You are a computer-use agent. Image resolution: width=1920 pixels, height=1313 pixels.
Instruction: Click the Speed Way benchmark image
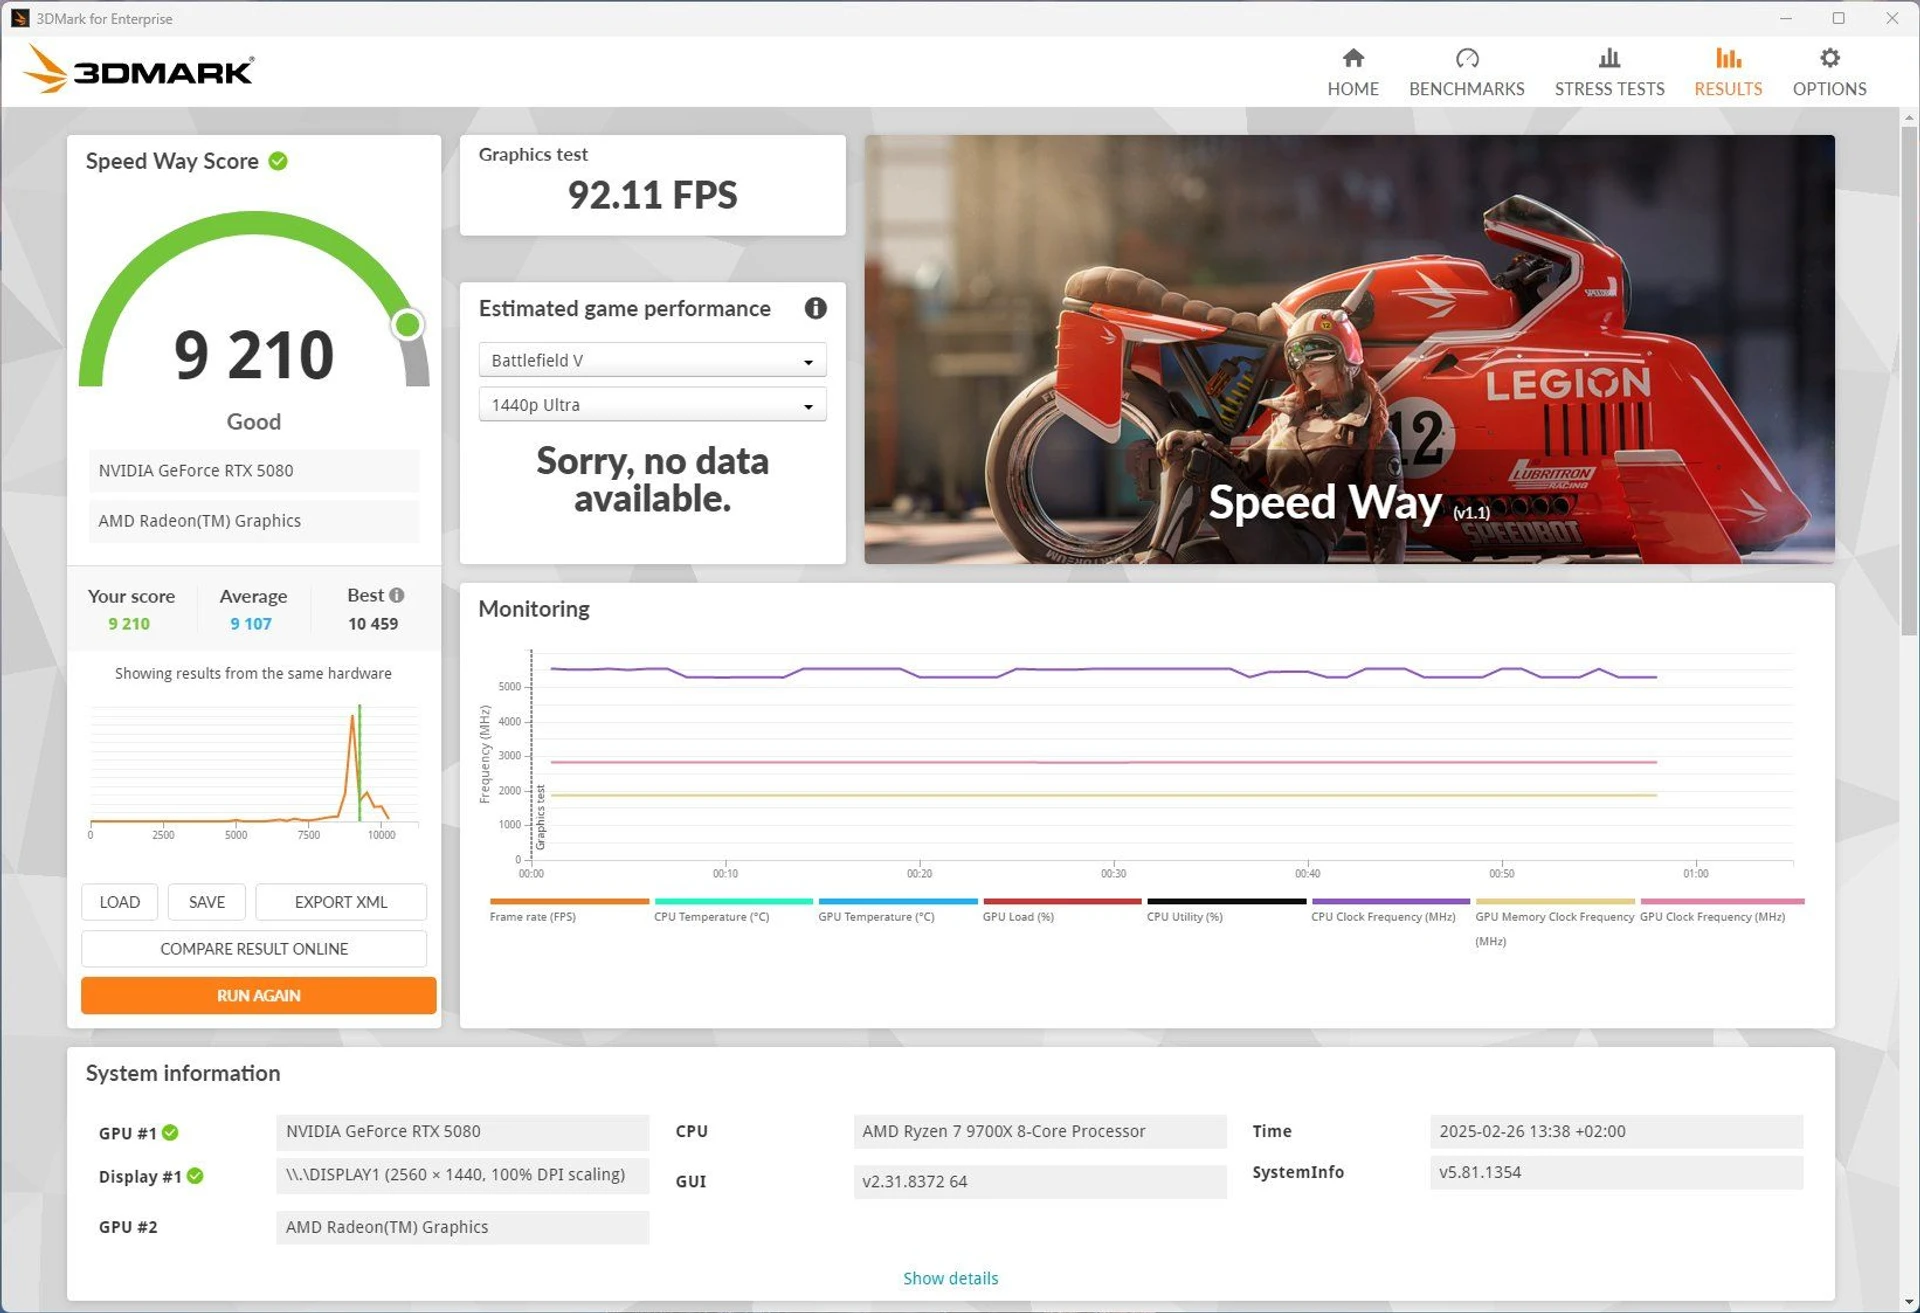[x=1349, y=349]
